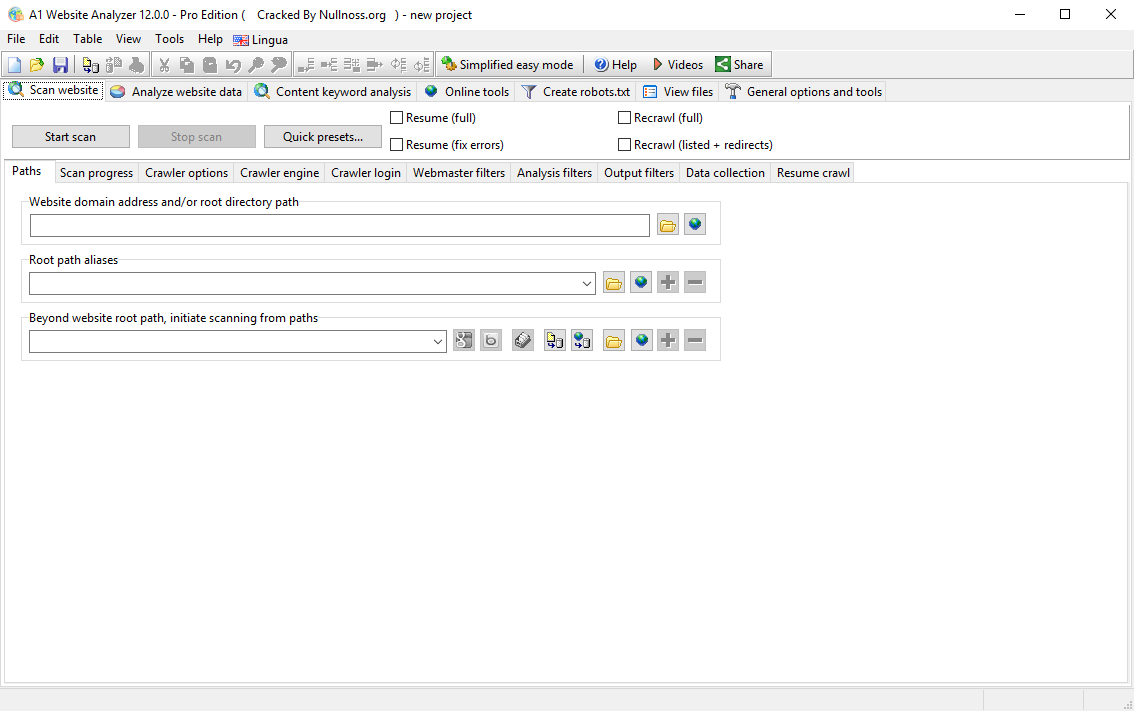The width and height of the screenshot is (1134, 711).
Task: Switch to the Content keyword analysis tab
Action: pyautogui.click(x=333, y=92)
